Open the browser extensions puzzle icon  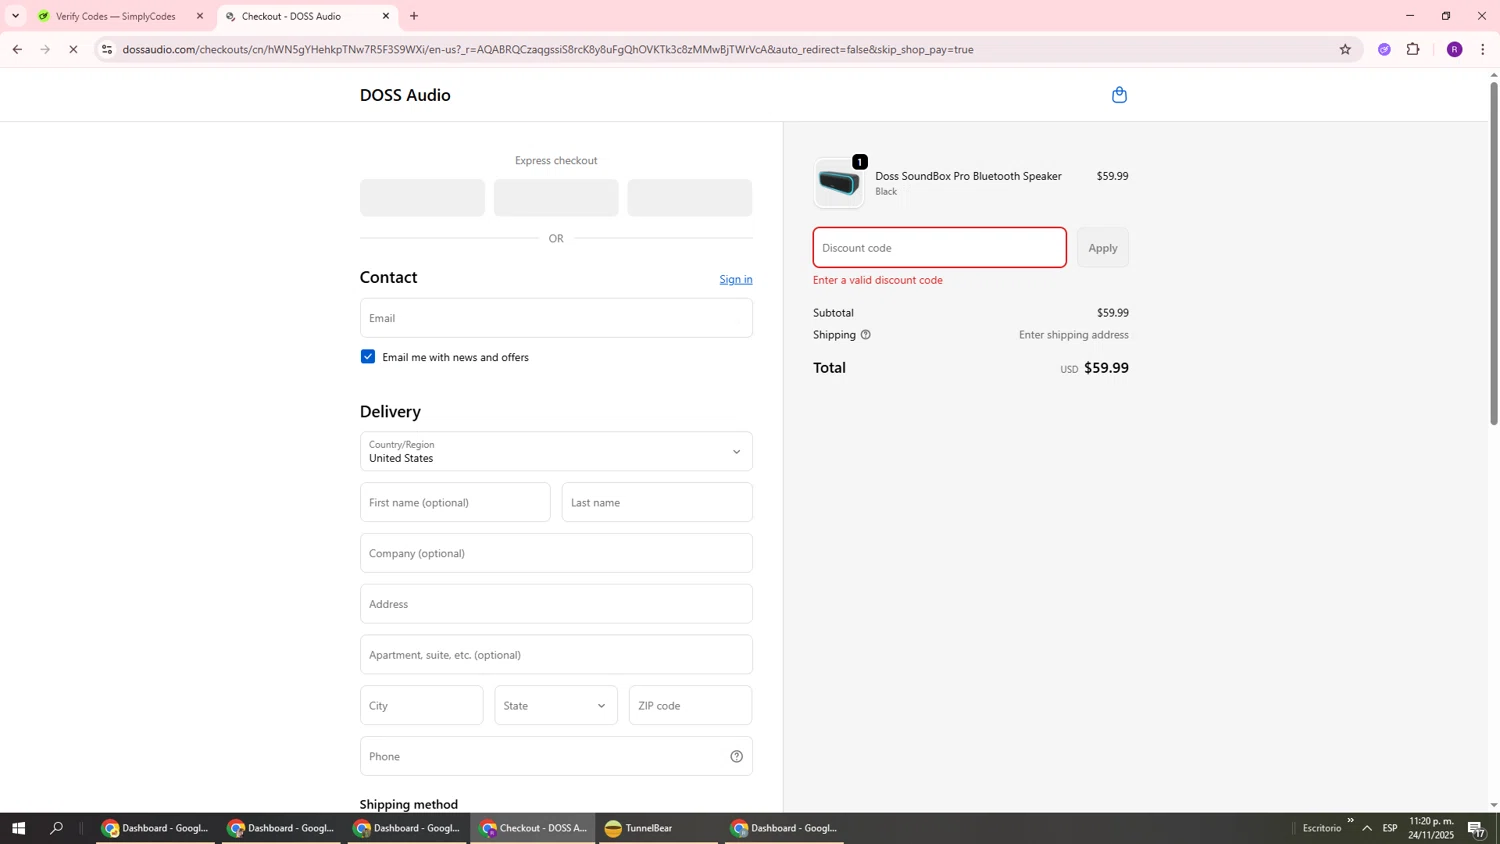pos(1413,49)
